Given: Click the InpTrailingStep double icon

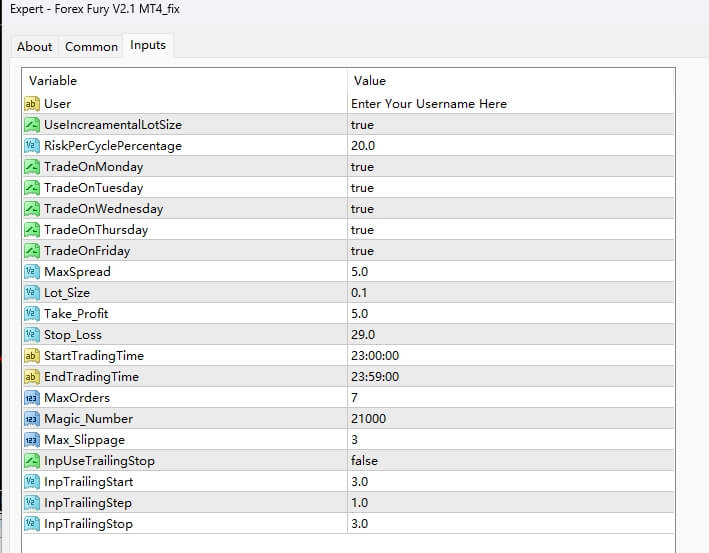Looking at the screenshot, I should [x=32, y=503].
